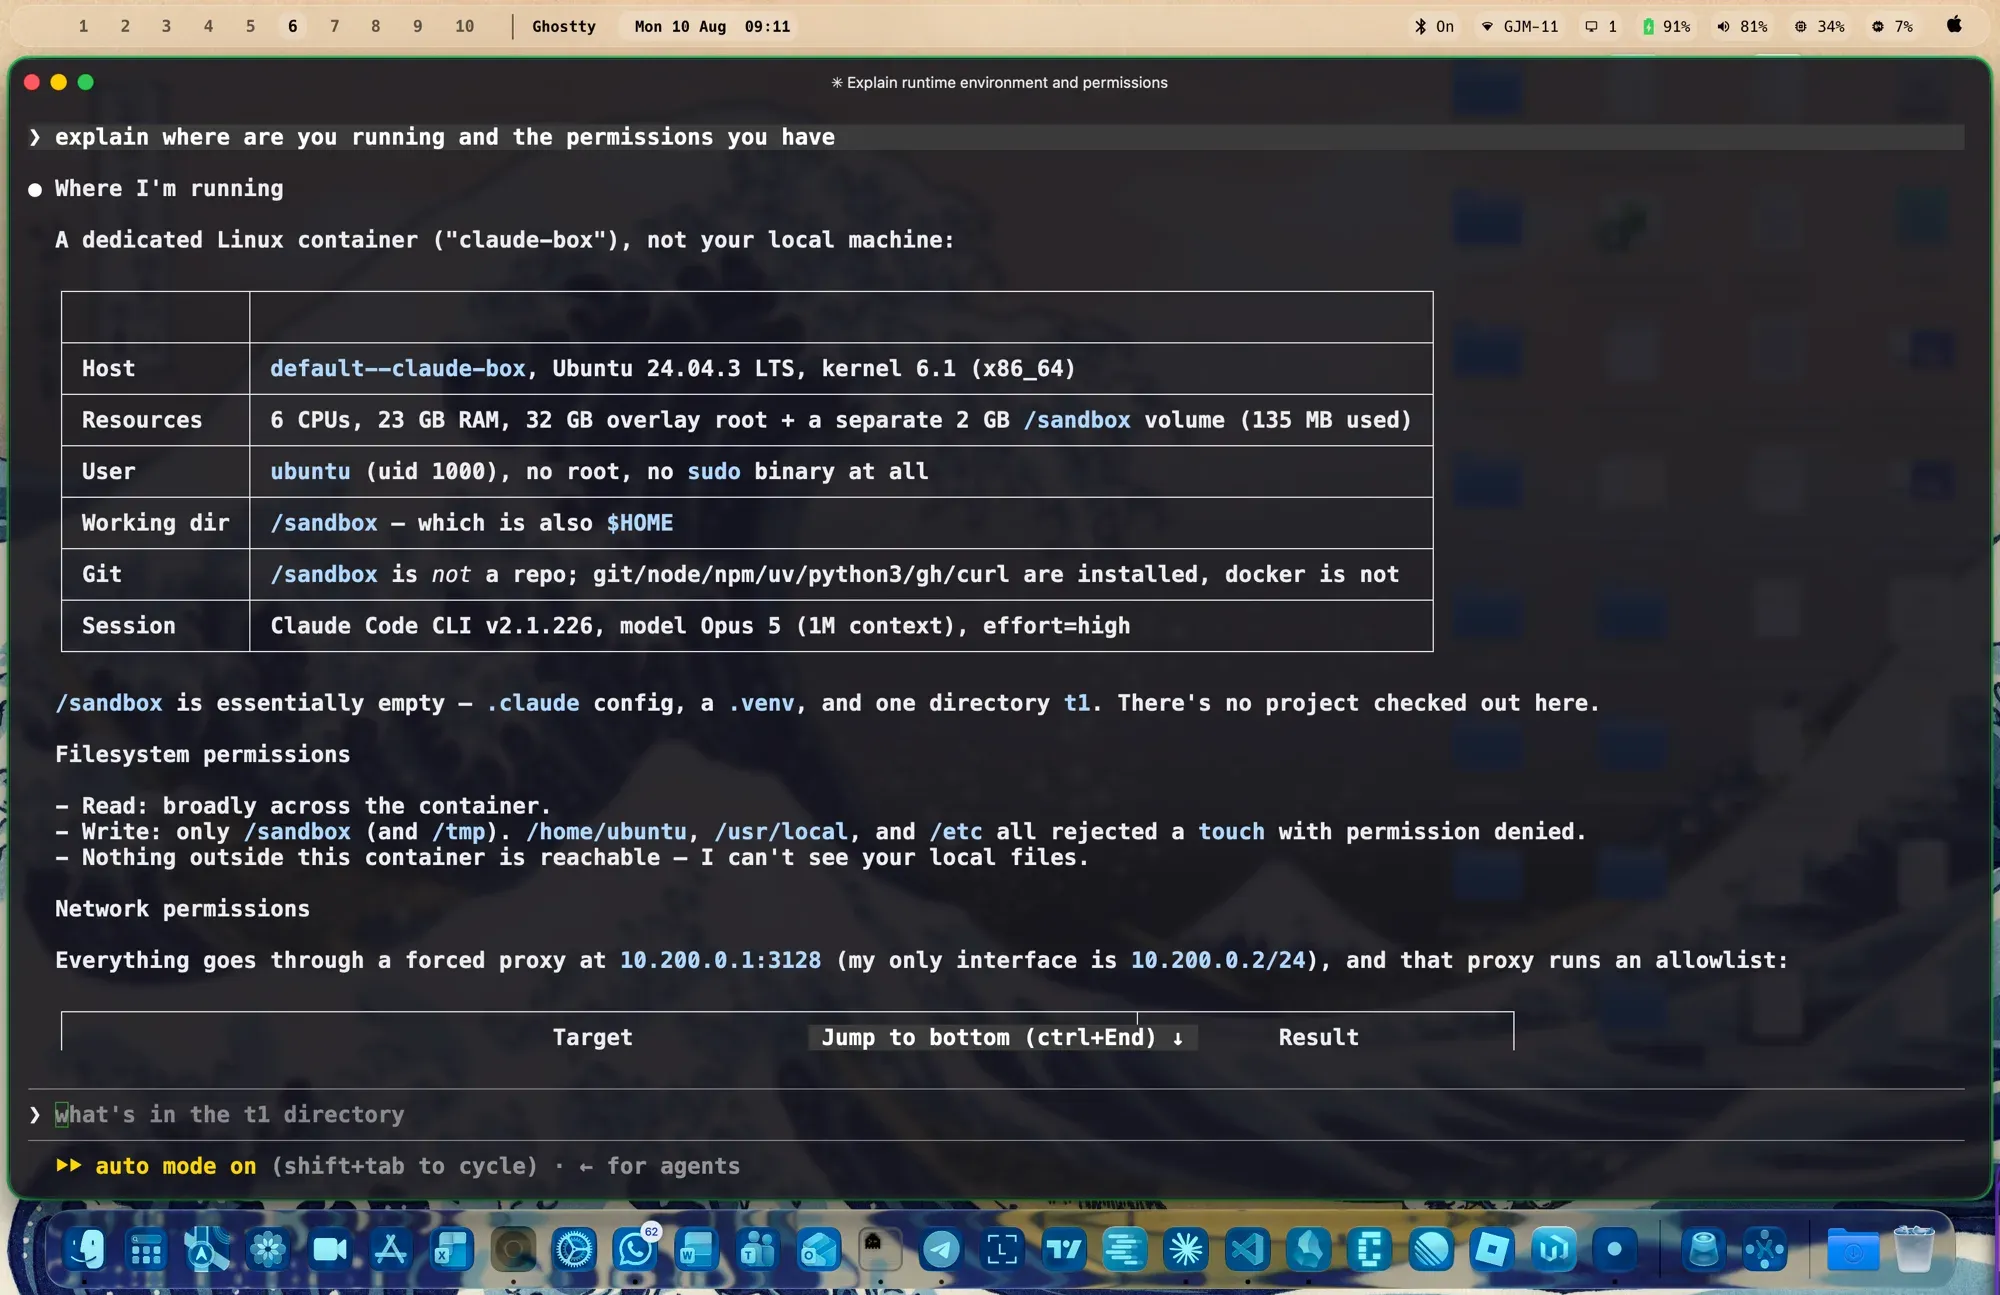Open the flower Photos-style dock icon
This screenshot has width=2000, height=1295.
(268, 1249)
